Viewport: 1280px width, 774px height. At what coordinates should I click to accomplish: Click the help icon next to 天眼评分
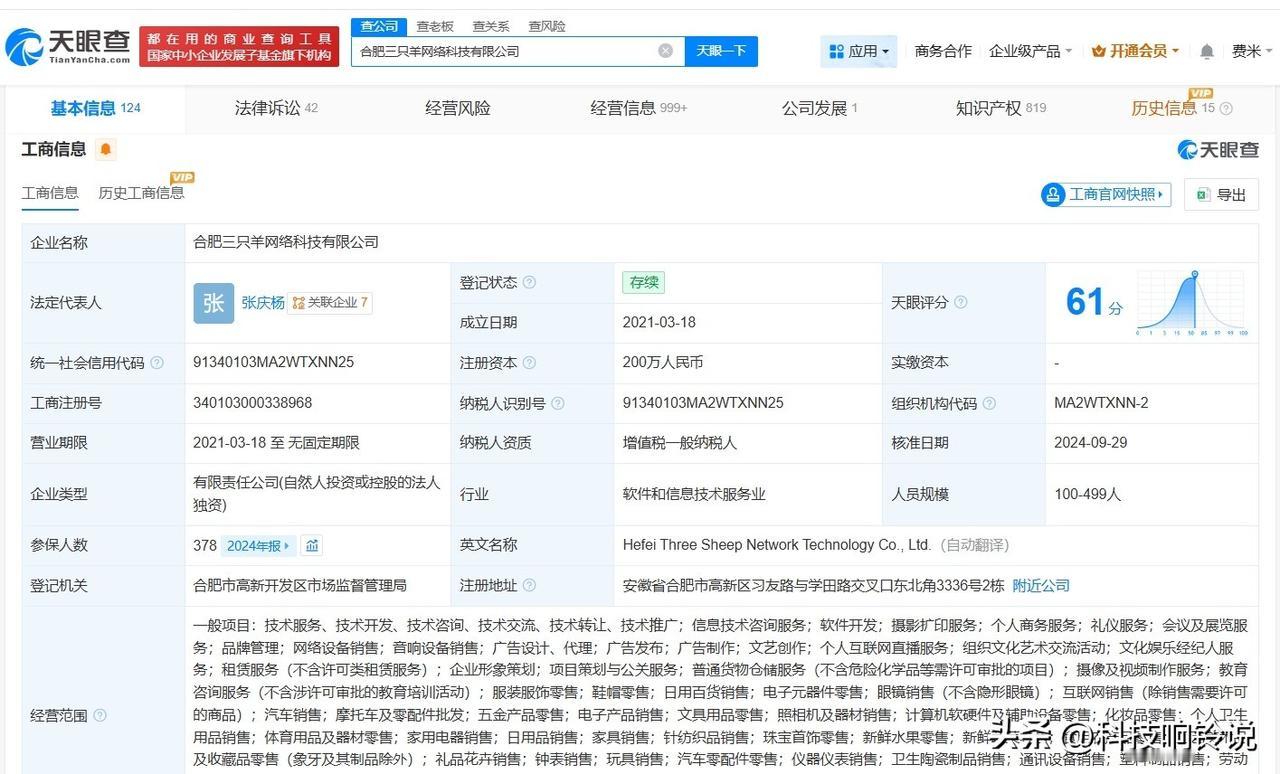[x=961, y=302]
